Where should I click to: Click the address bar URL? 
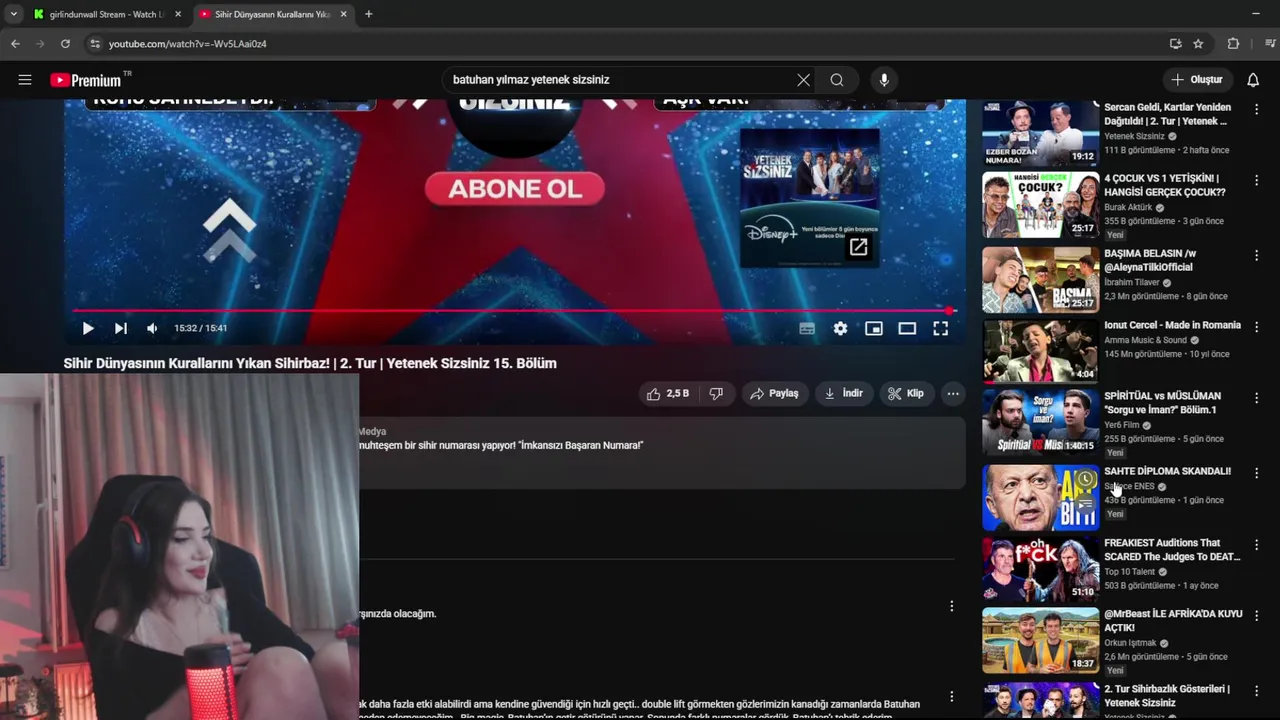[188, 44]
